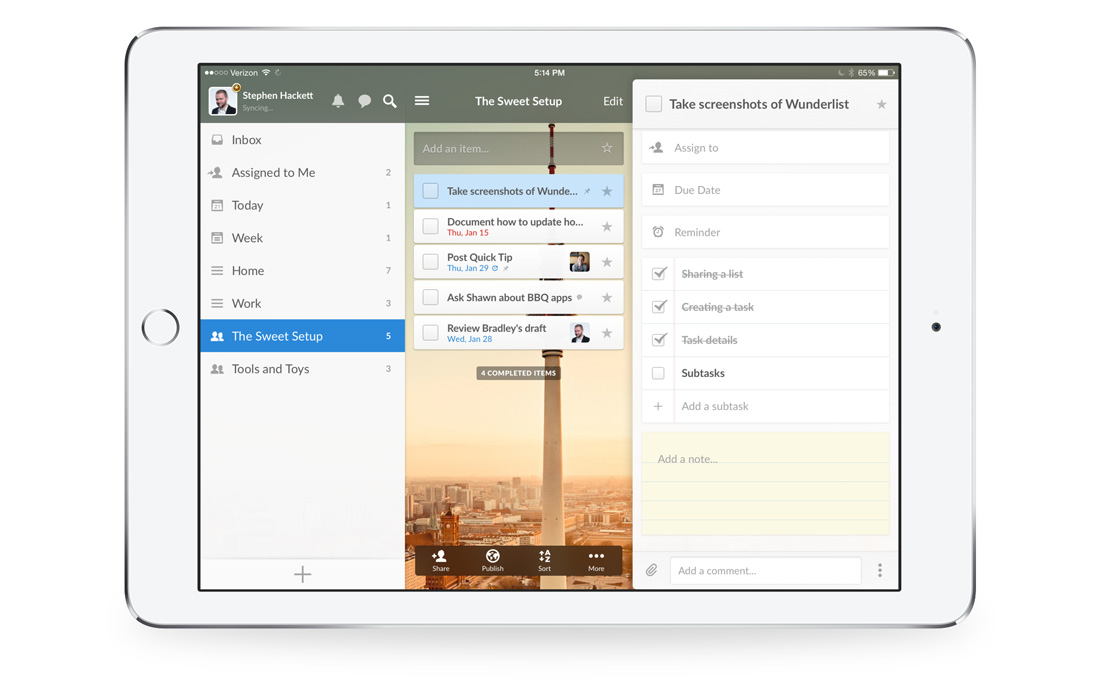Click assignee avatar on Review Bradley's draft

tap(579, 332)
